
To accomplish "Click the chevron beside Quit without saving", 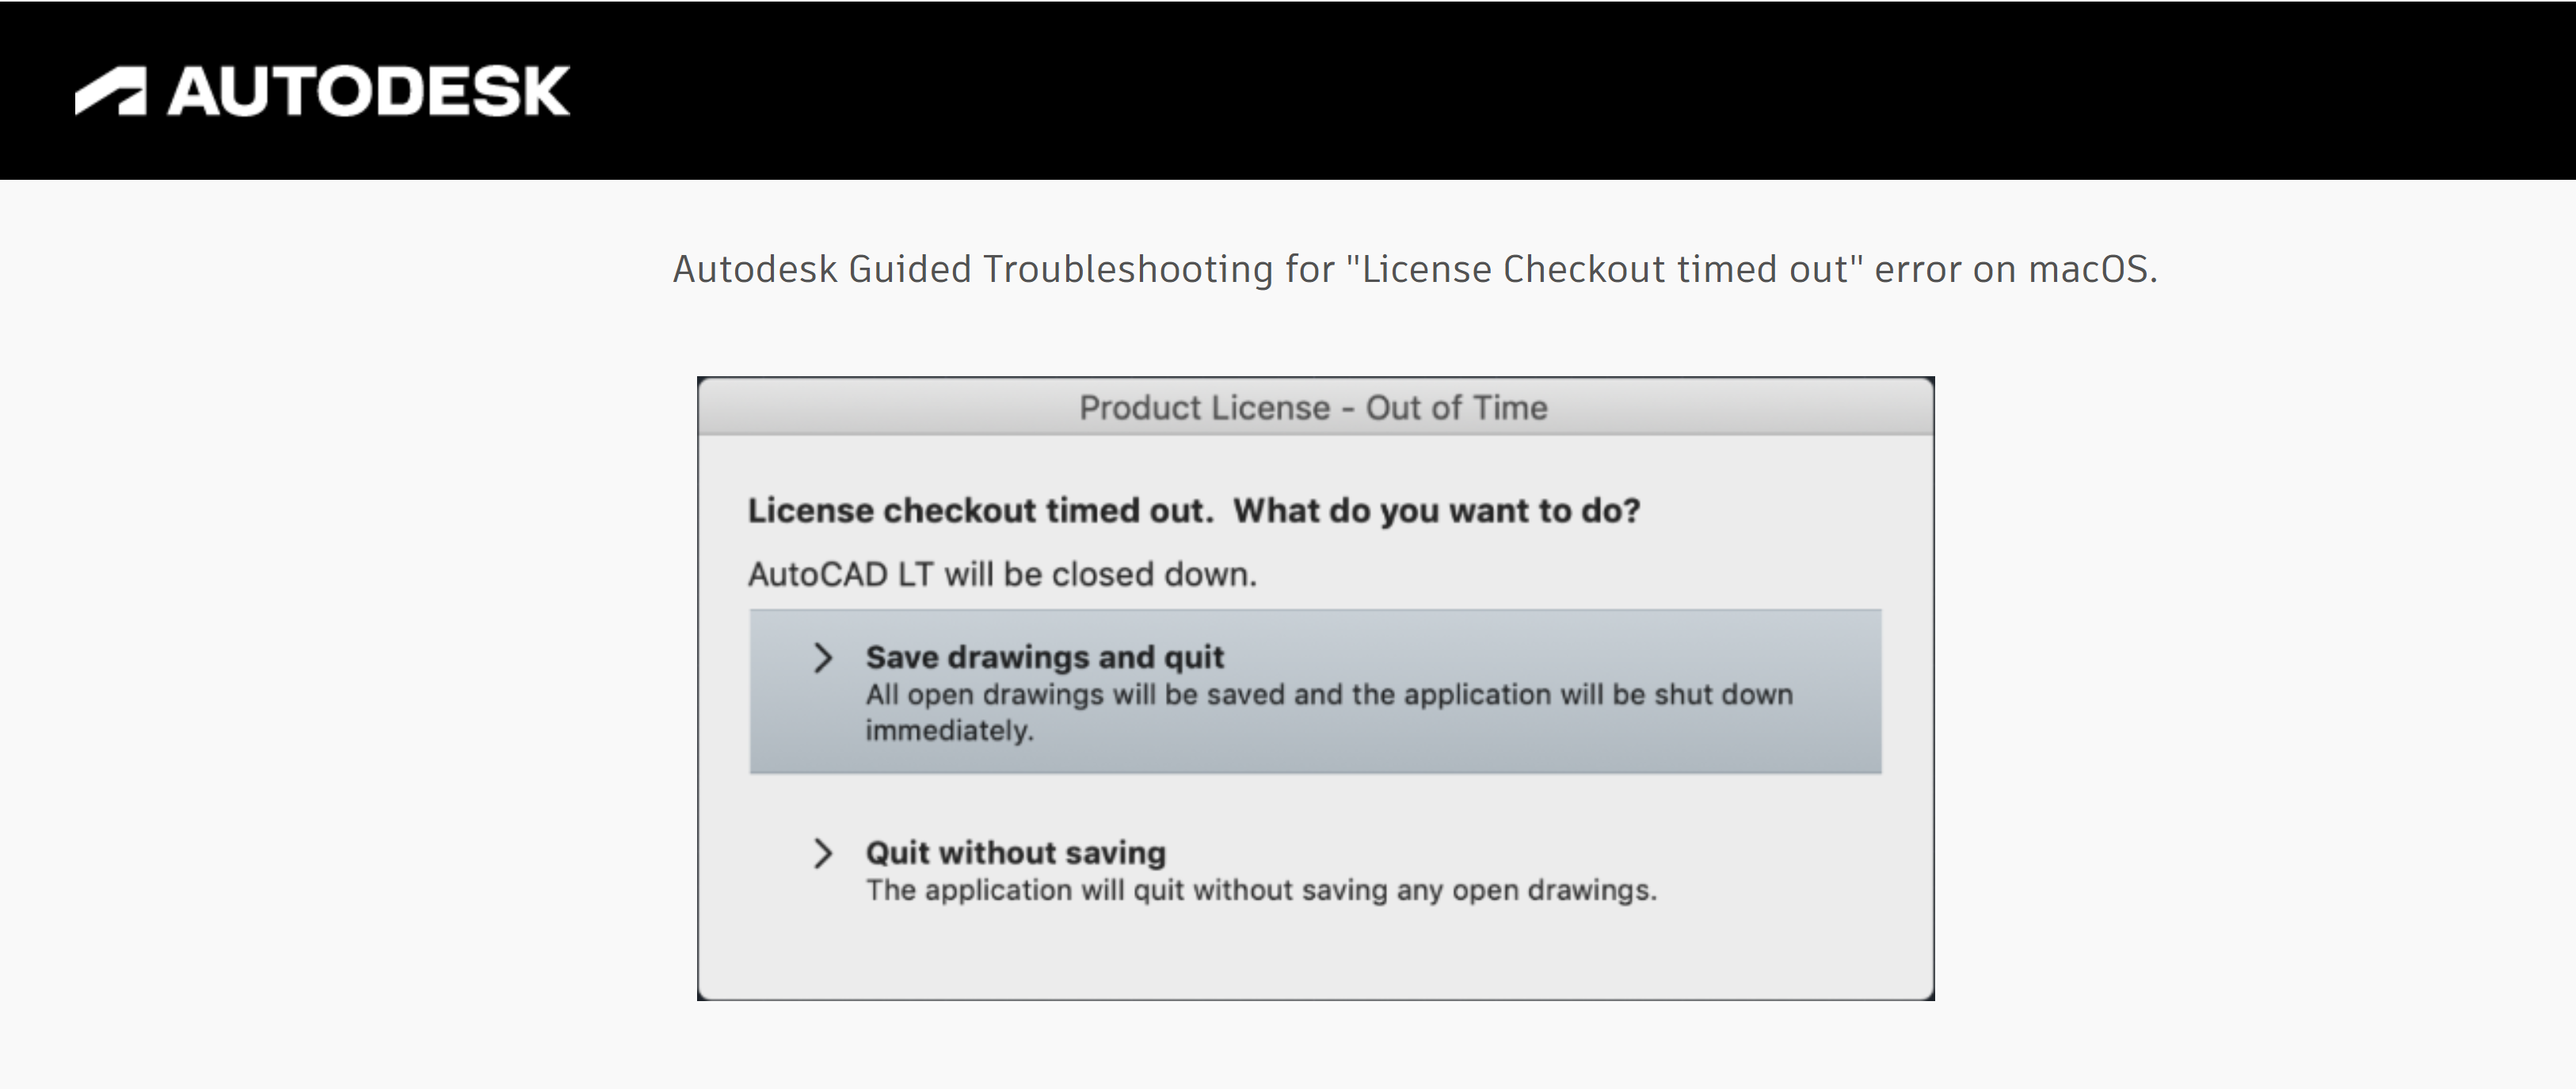I will coord(822,853).
